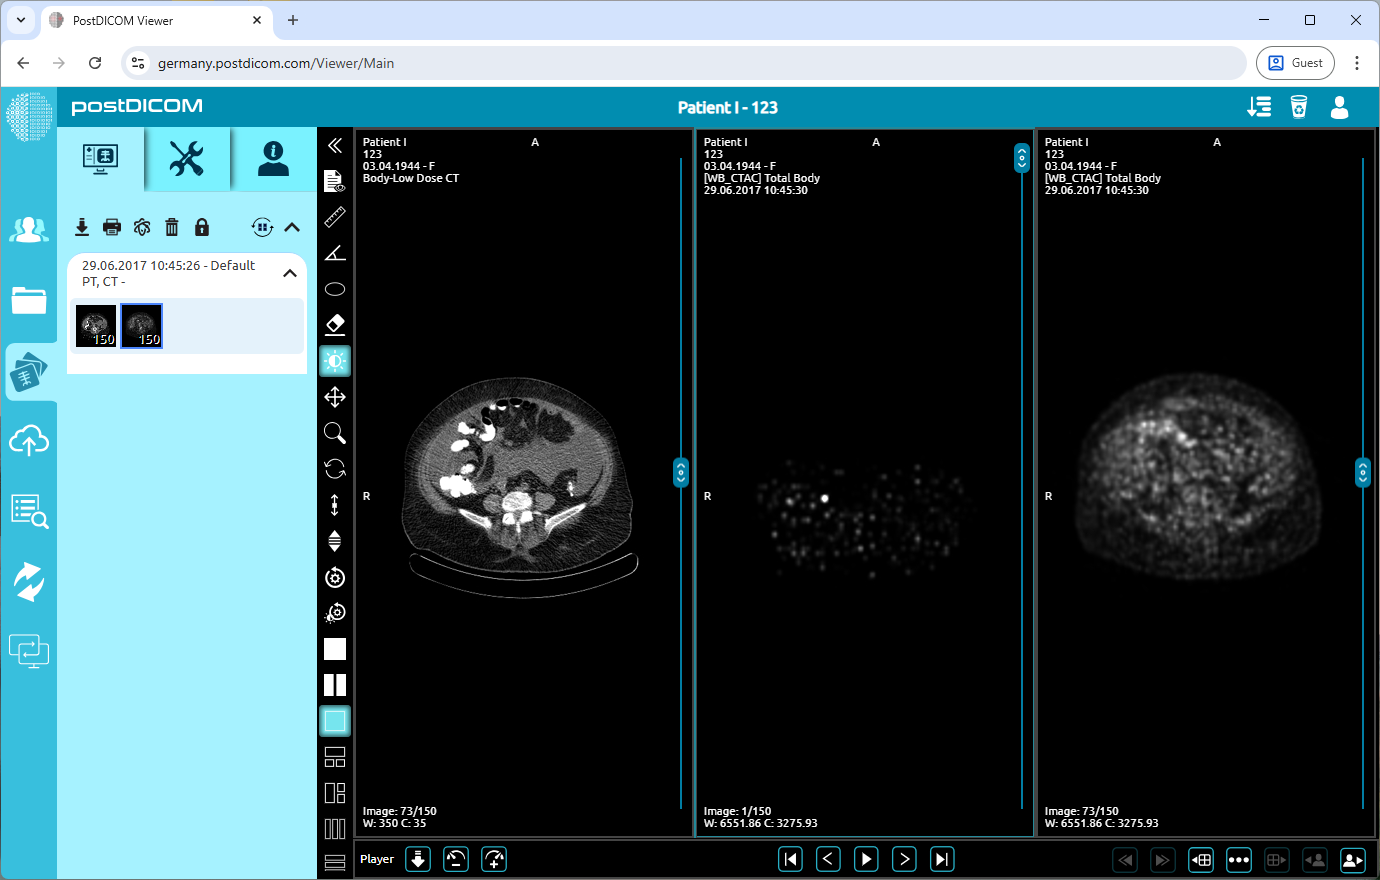Select the angle measurement tool
This screenshot has width=1380, height=880.
(335, 252)
